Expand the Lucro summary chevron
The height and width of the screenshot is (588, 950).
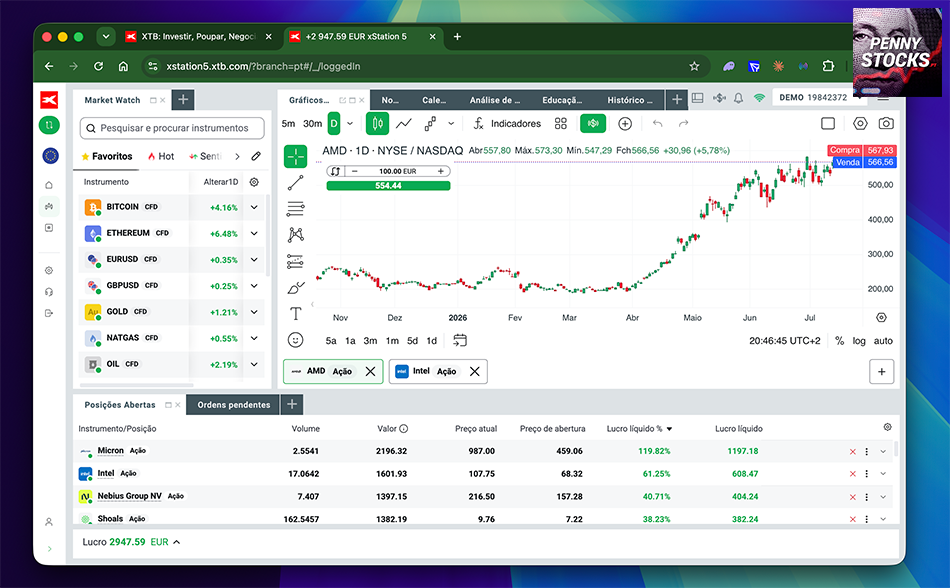click(177, 542)
